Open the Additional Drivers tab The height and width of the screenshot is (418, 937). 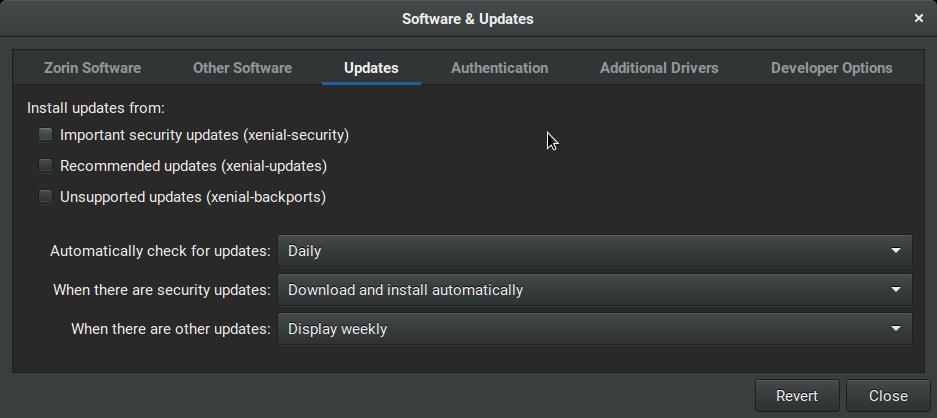[659, 68]
